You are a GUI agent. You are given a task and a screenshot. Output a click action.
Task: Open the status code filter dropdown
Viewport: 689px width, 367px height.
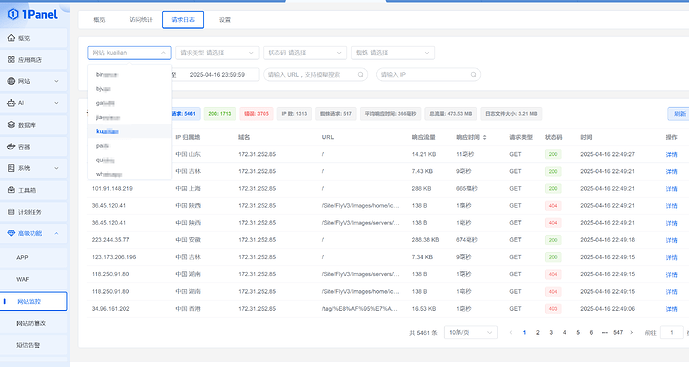pos(305,53)
